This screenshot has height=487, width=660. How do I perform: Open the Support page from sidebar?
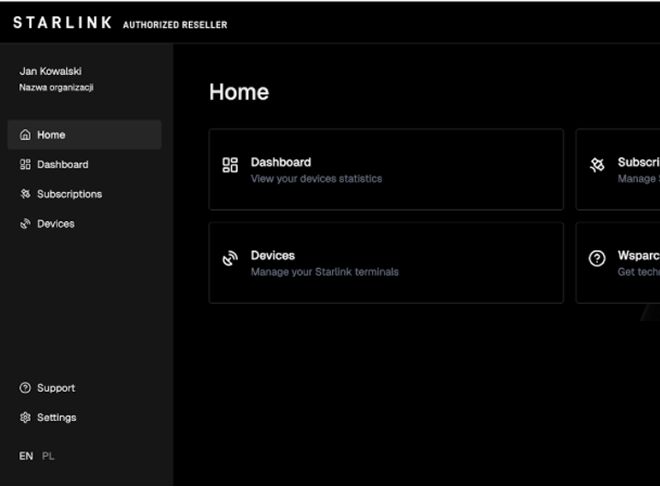(x=85, y=388)
